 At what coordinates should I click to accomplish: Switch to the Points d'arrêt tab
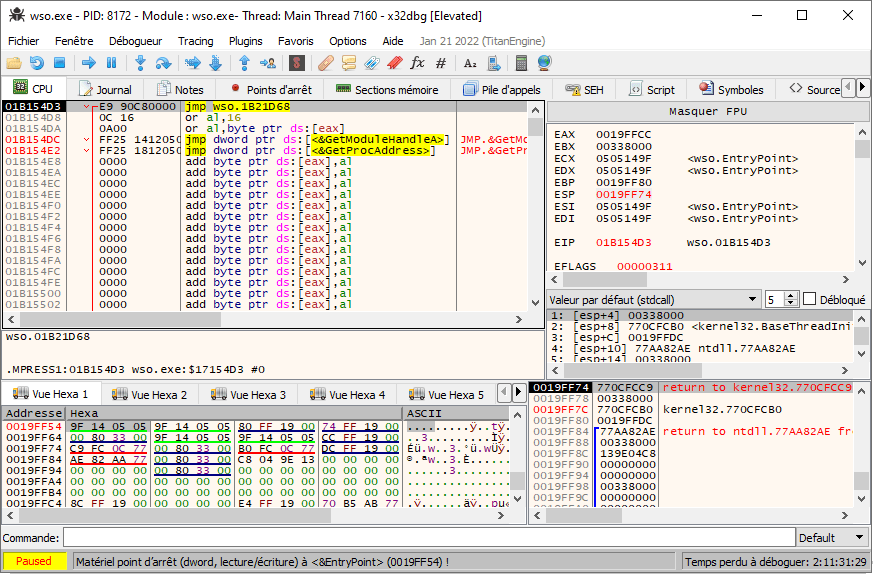(x=269, y=89)
